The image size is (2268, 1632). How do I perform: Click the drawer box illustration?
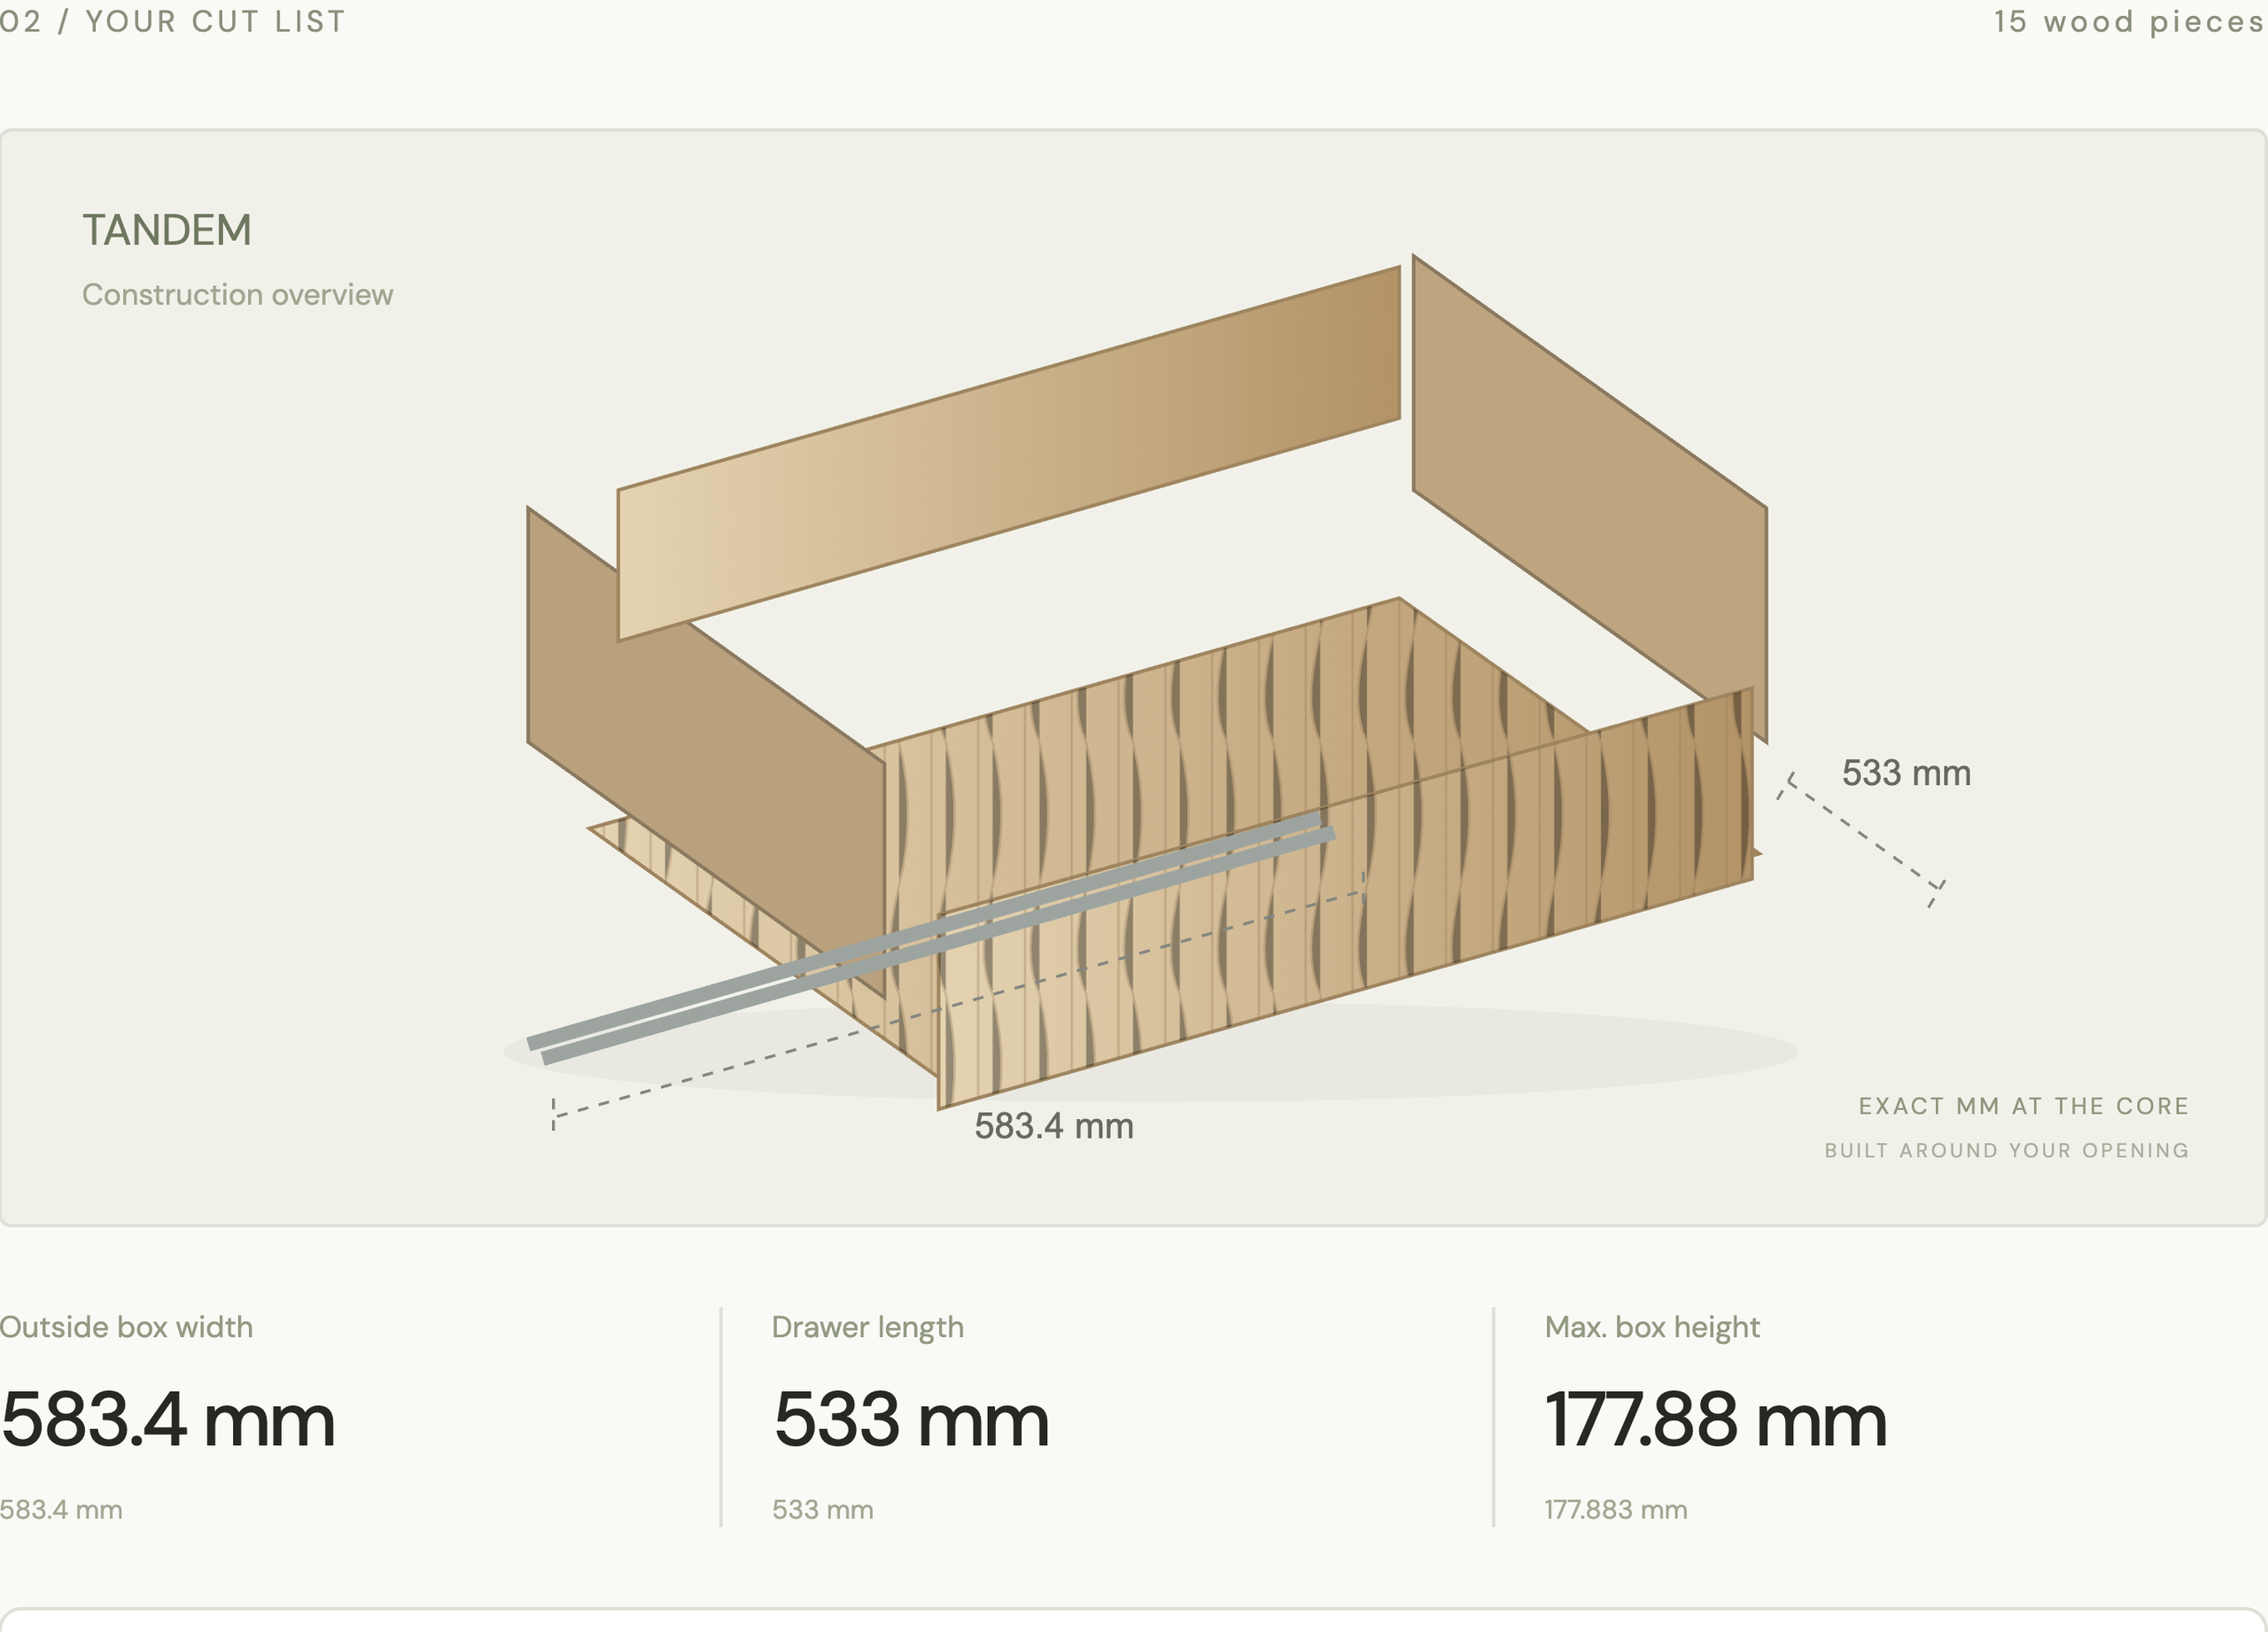(1147, 682)
